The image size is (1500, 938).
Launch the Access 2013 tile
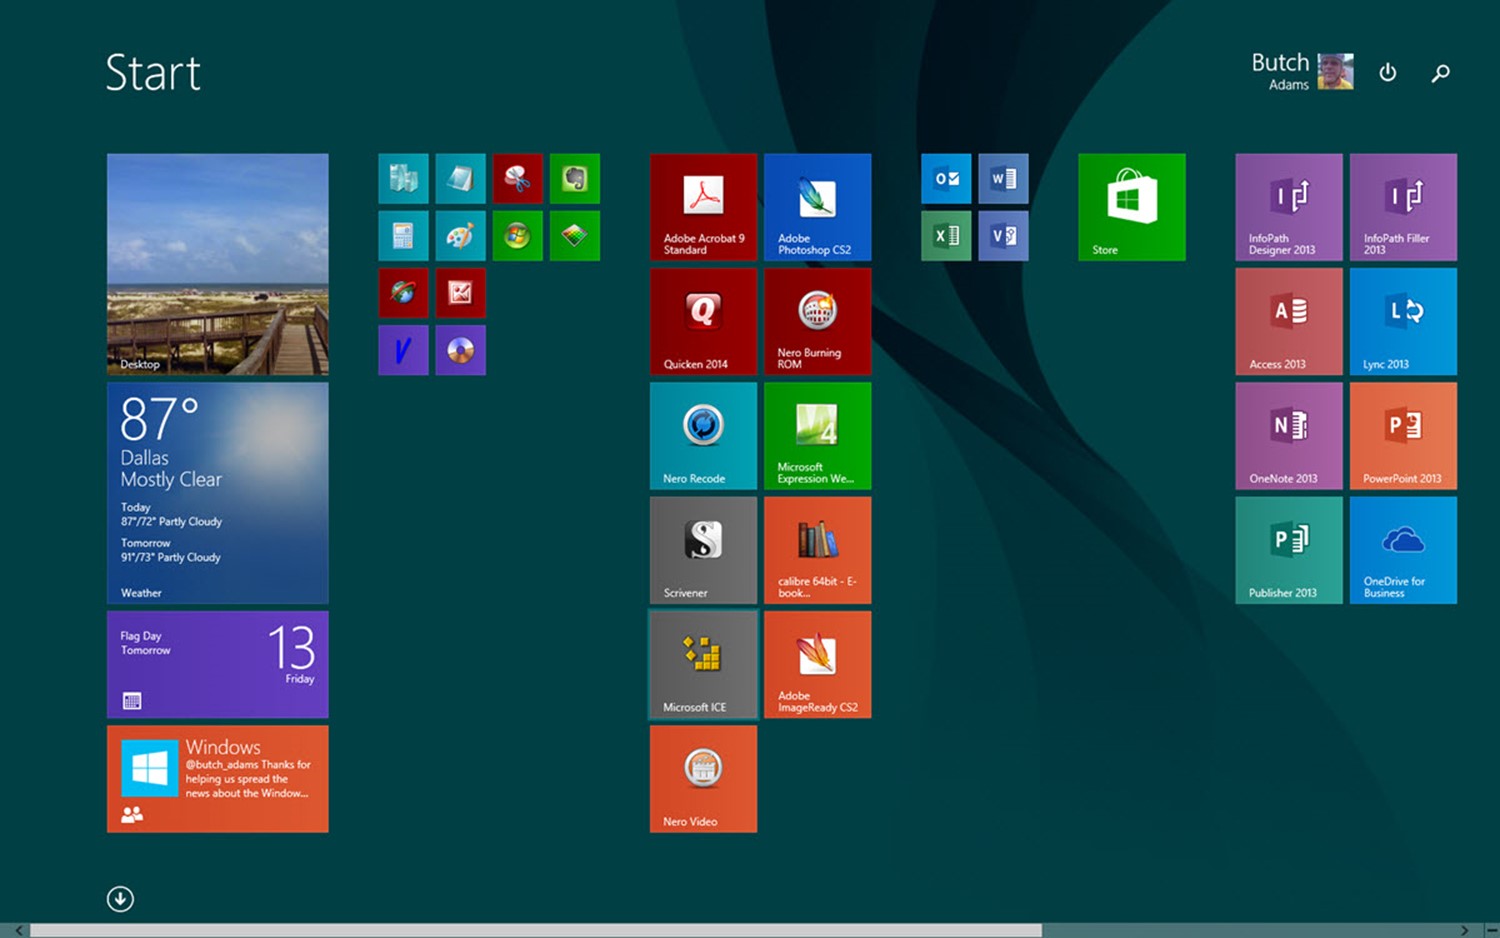(x=1289, y=321)
